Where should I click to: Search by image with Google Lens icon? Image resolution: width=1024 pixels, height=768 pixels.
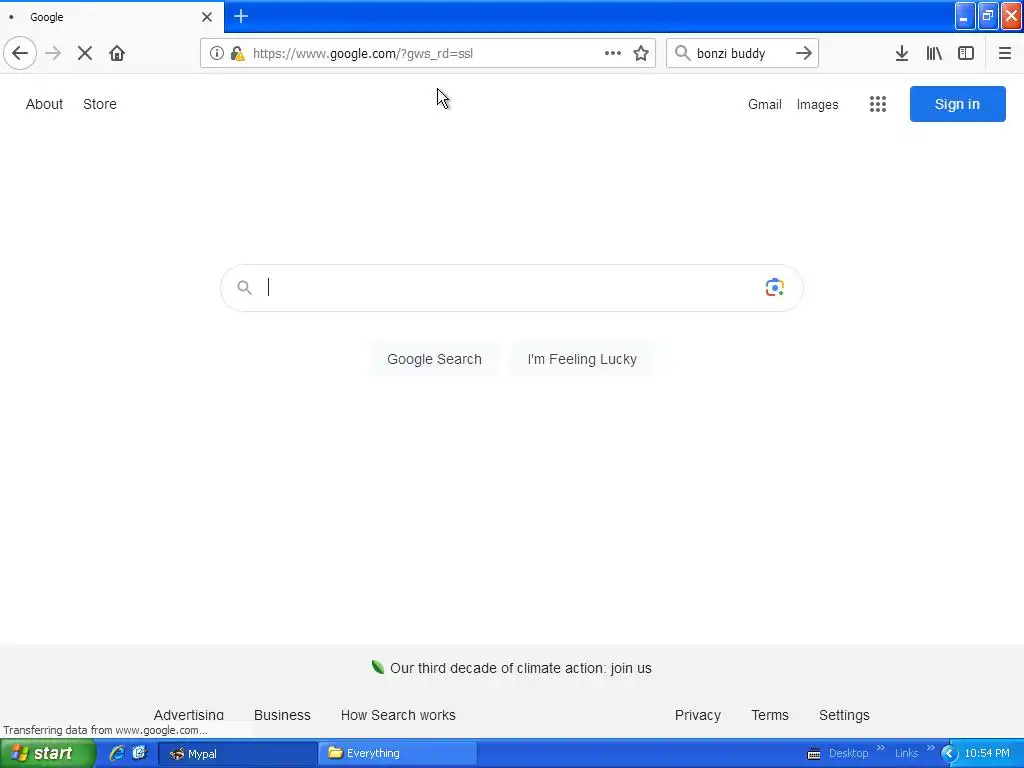click(x=775, y=287)
